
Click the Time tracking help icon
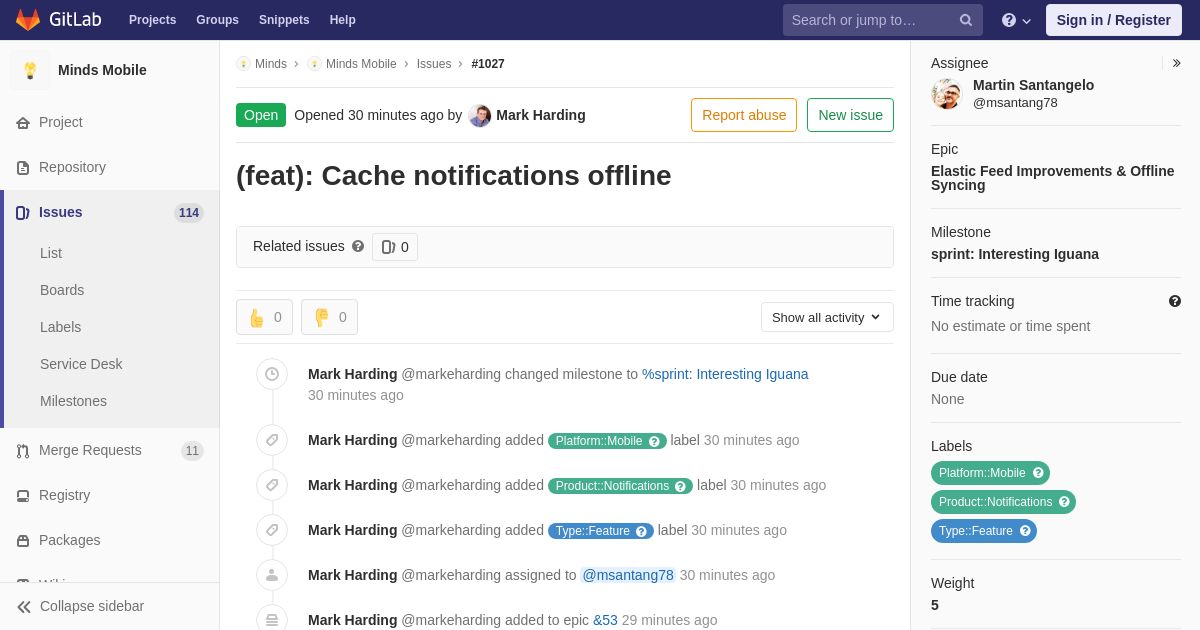(1175, 301)
